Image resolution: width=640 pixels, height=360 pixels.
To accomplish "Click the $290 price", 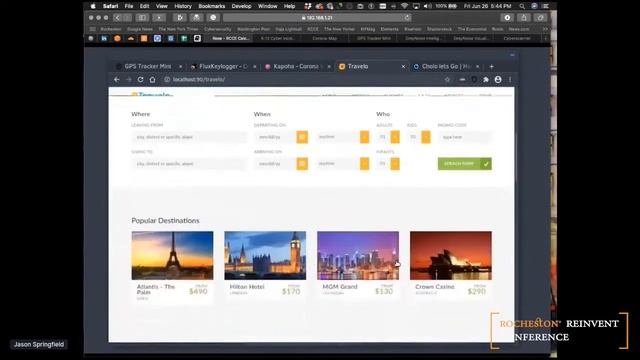I will [477, 291].
